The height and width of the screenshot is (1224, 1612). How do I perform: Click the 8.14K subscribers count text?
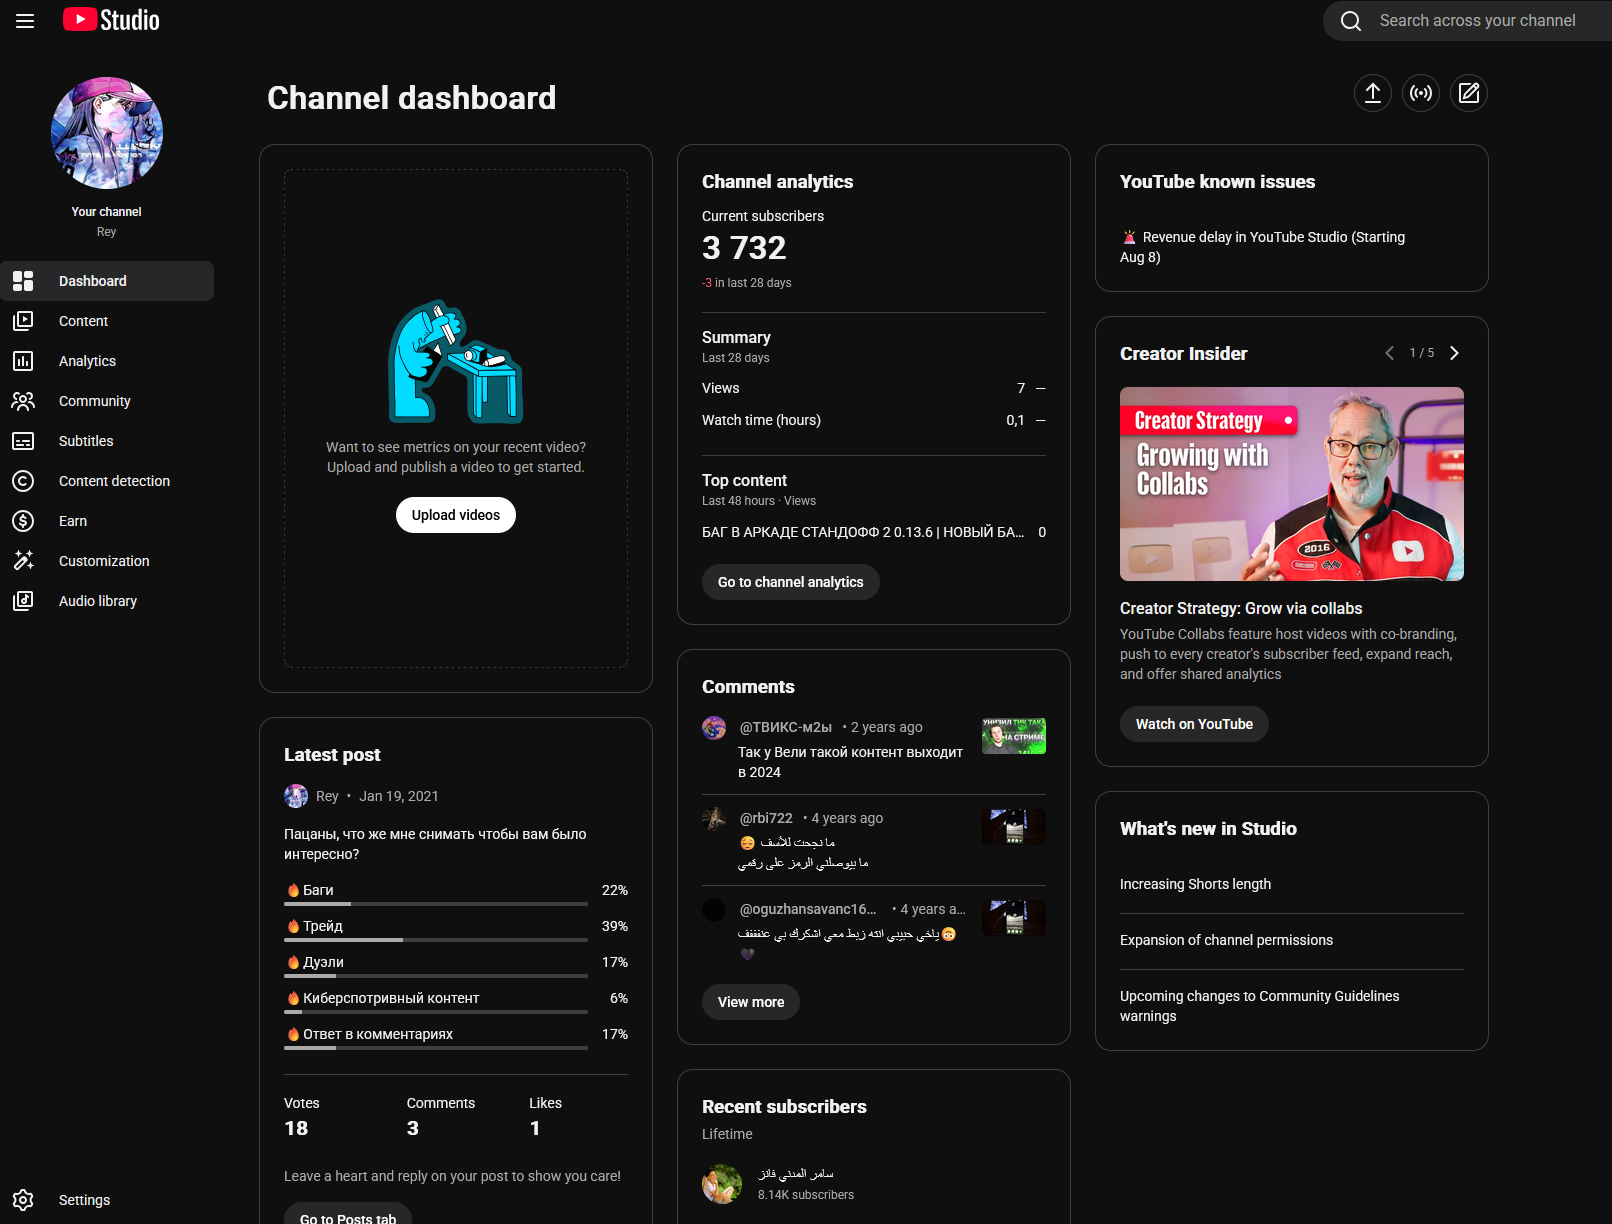tap(806, 1195)
